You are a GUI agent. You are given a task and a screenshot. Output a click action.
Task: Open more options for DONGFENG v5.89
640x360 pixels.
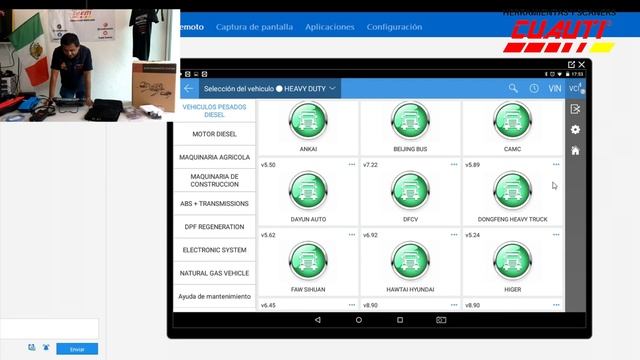[x=556, y=164]
